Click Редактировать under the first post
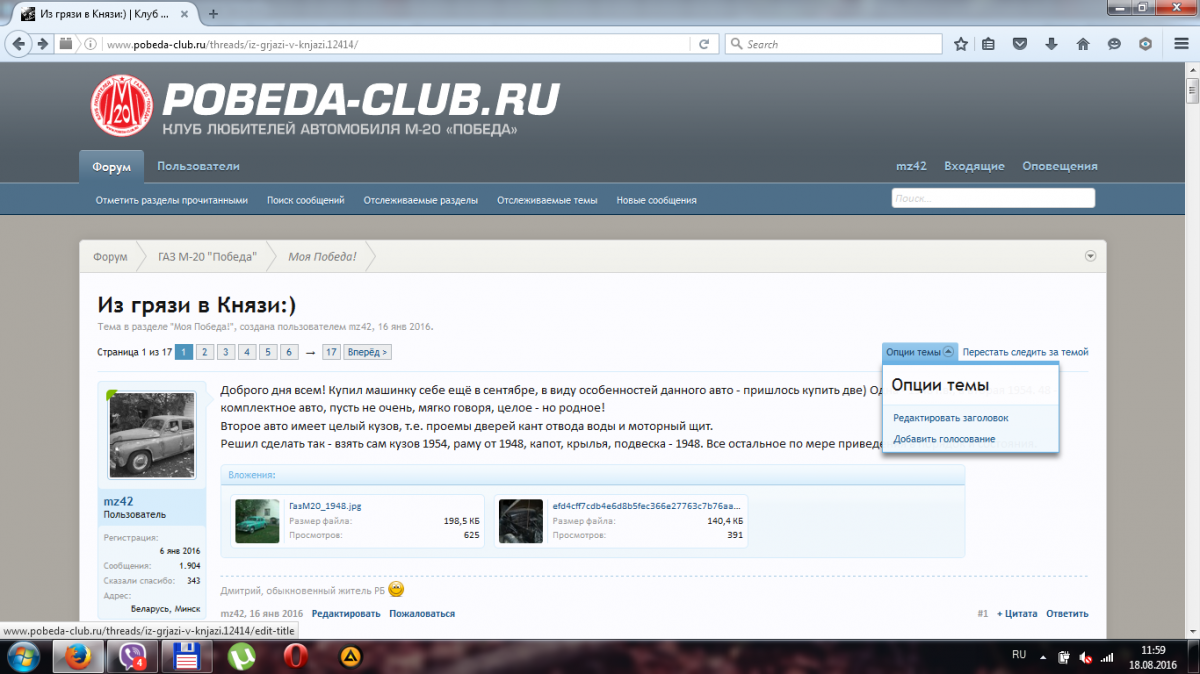The width and height of the screenshot is (1200, 674). tap(346, 614)
